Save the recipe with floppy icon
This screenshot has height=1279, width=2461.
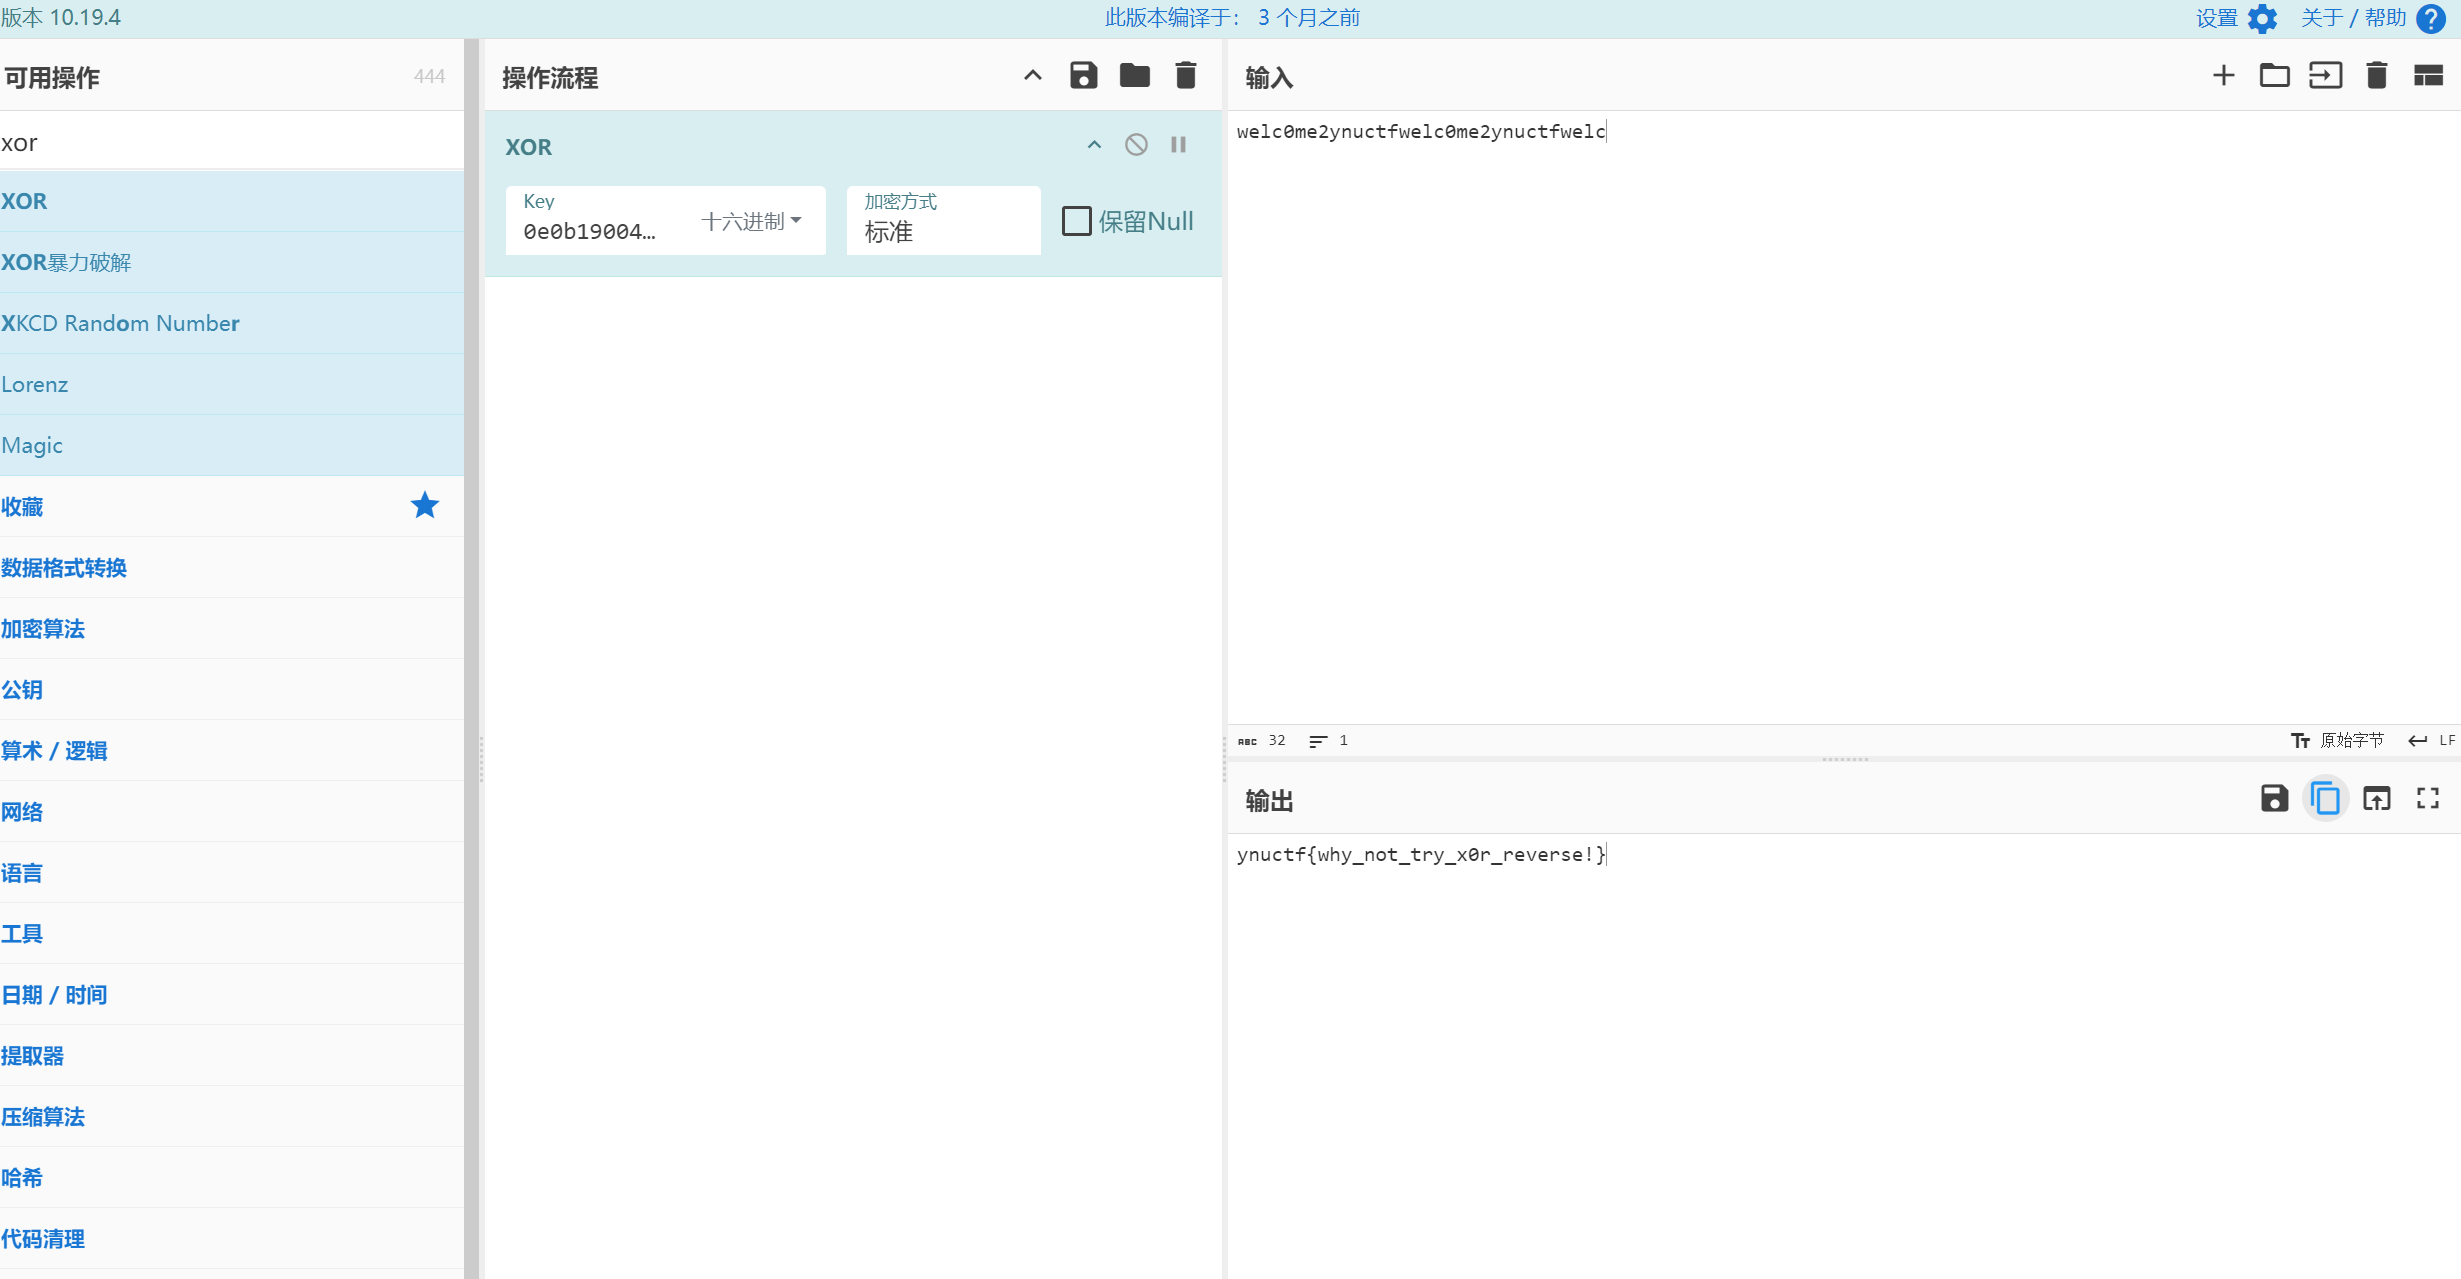[1083, 76]
